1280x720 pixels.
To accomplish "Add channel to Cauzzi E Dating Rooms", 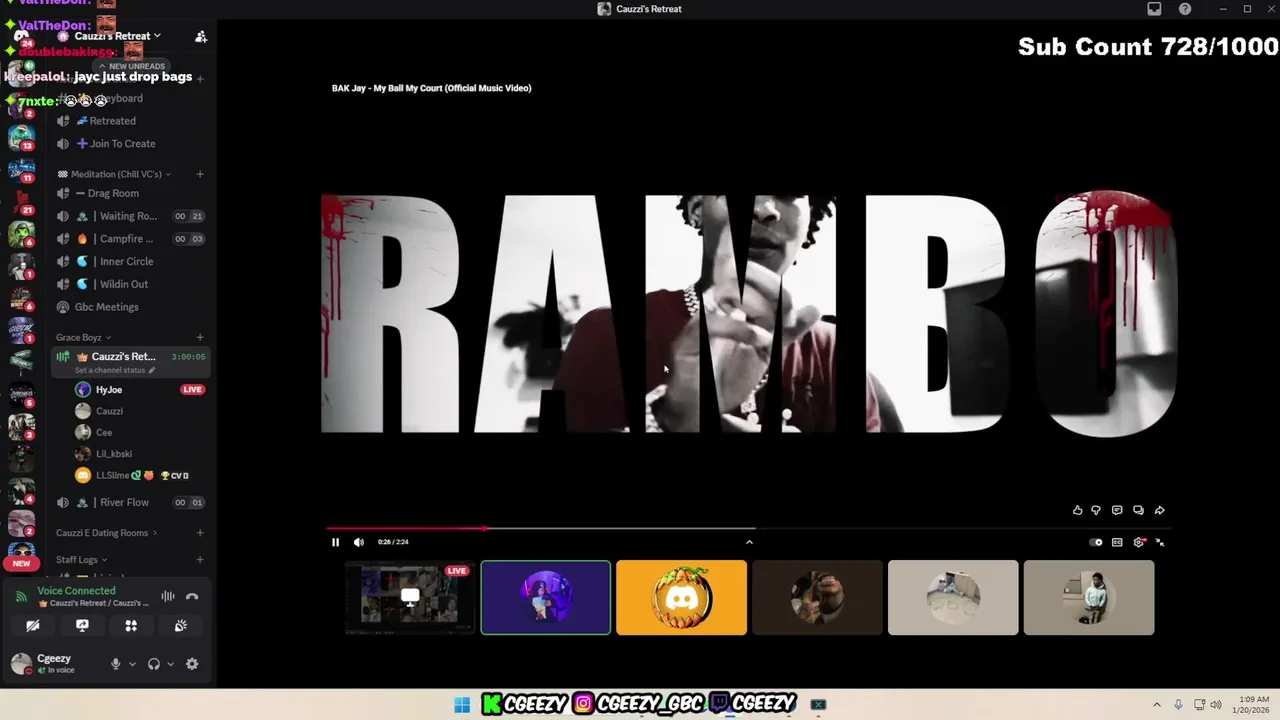I will pyautogui.click(x=200, y=533).
